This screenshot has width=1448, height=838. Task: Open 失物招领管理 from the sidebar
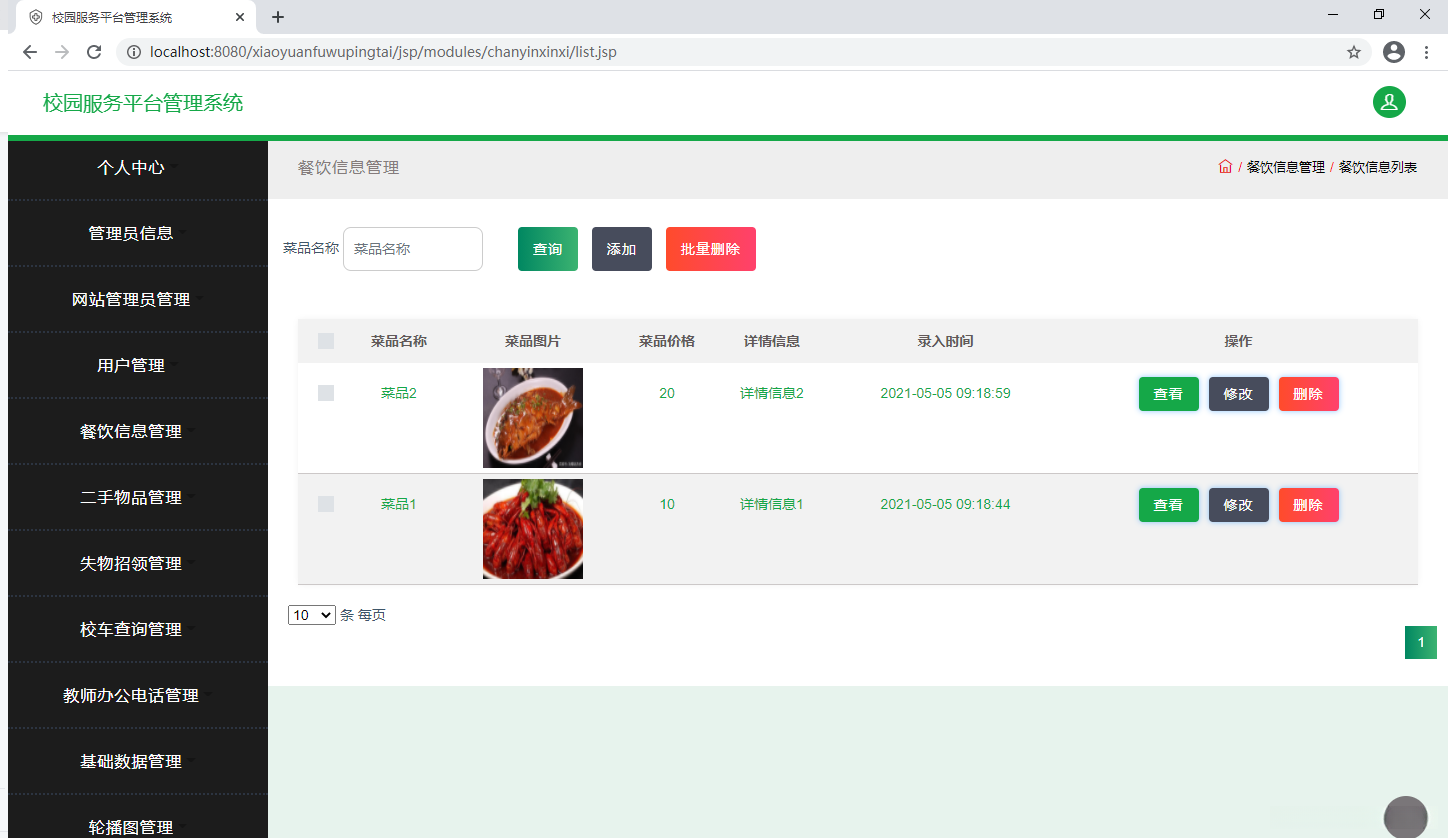tap(130, 563)
